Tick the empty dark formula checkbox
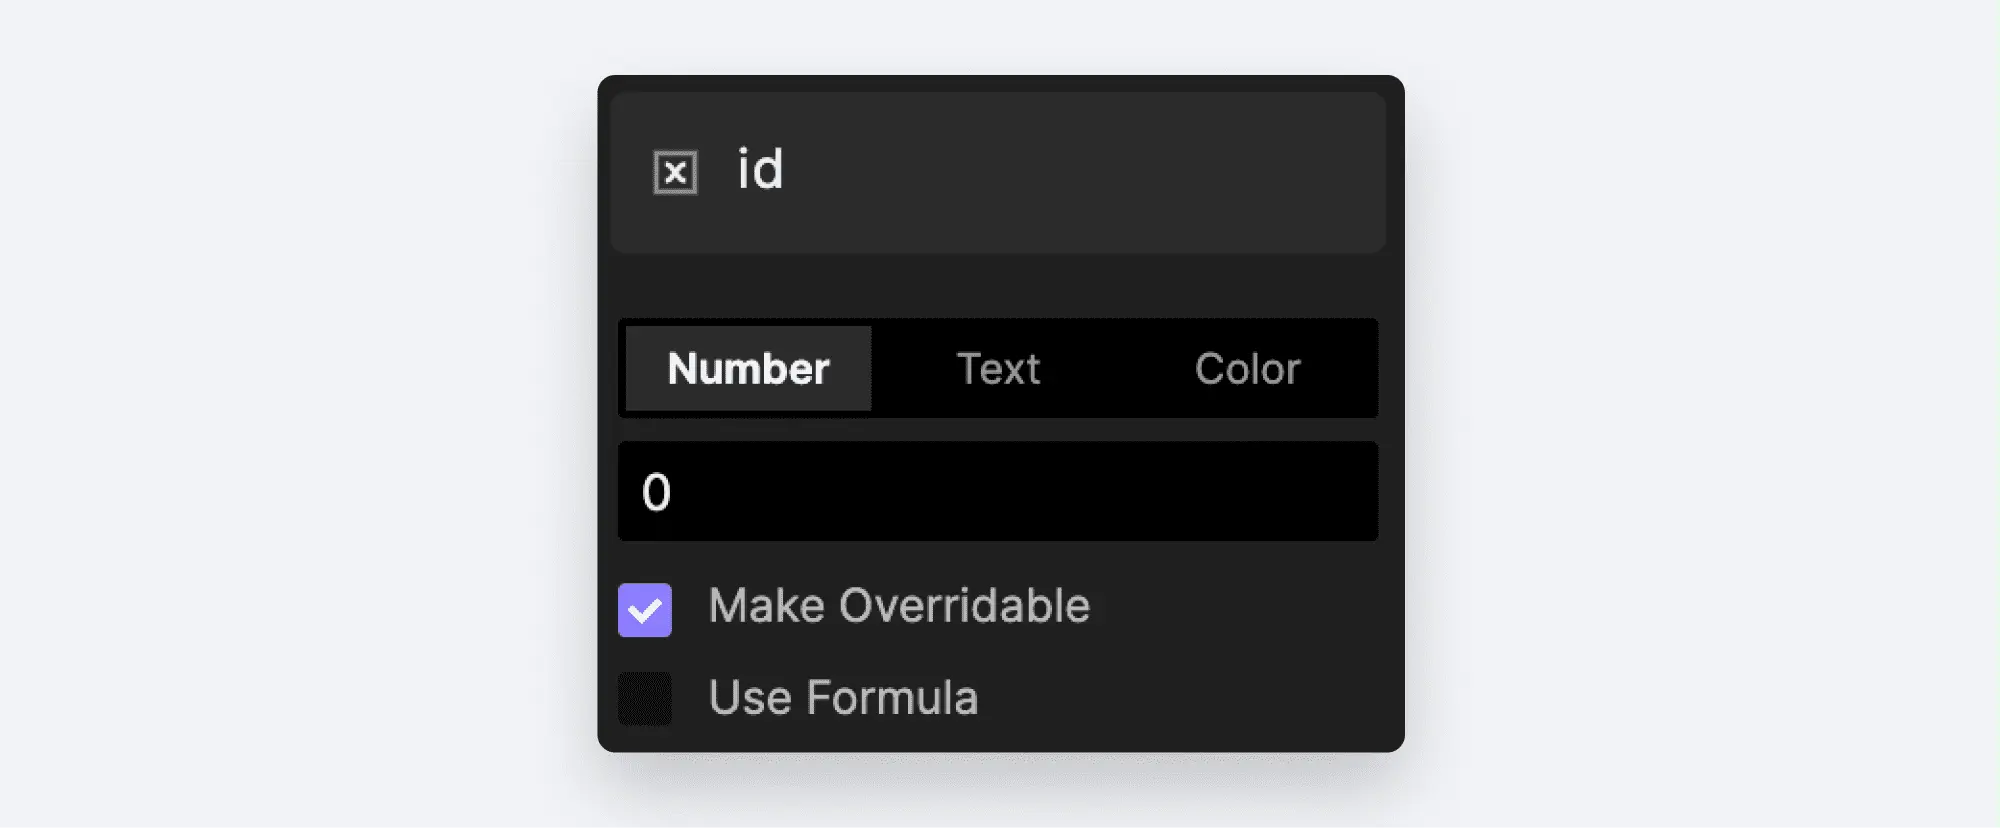This screenshot has height=828, width=2001. coord(645,698)
